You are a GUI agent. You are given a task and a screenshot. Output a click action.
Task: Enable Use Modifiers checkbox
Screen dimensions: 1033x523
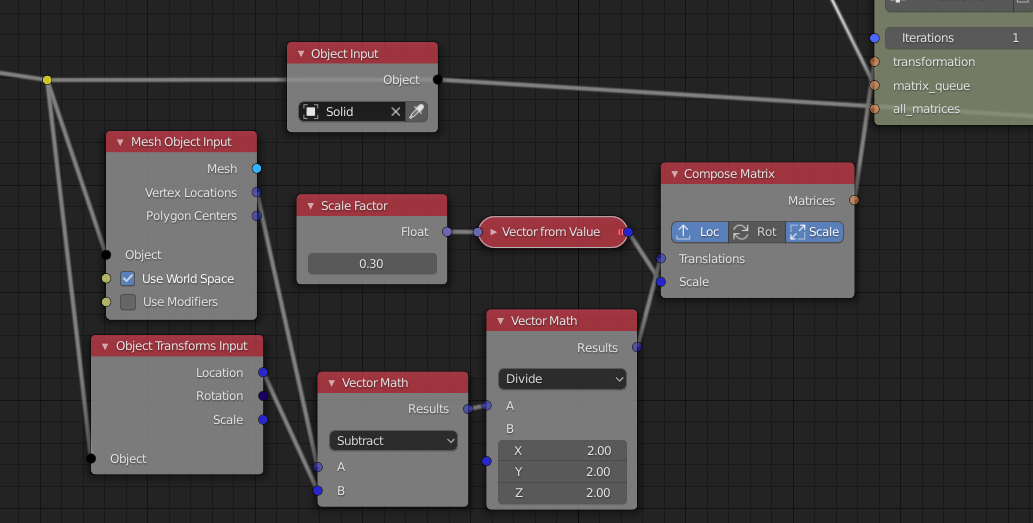click(128, 302)
